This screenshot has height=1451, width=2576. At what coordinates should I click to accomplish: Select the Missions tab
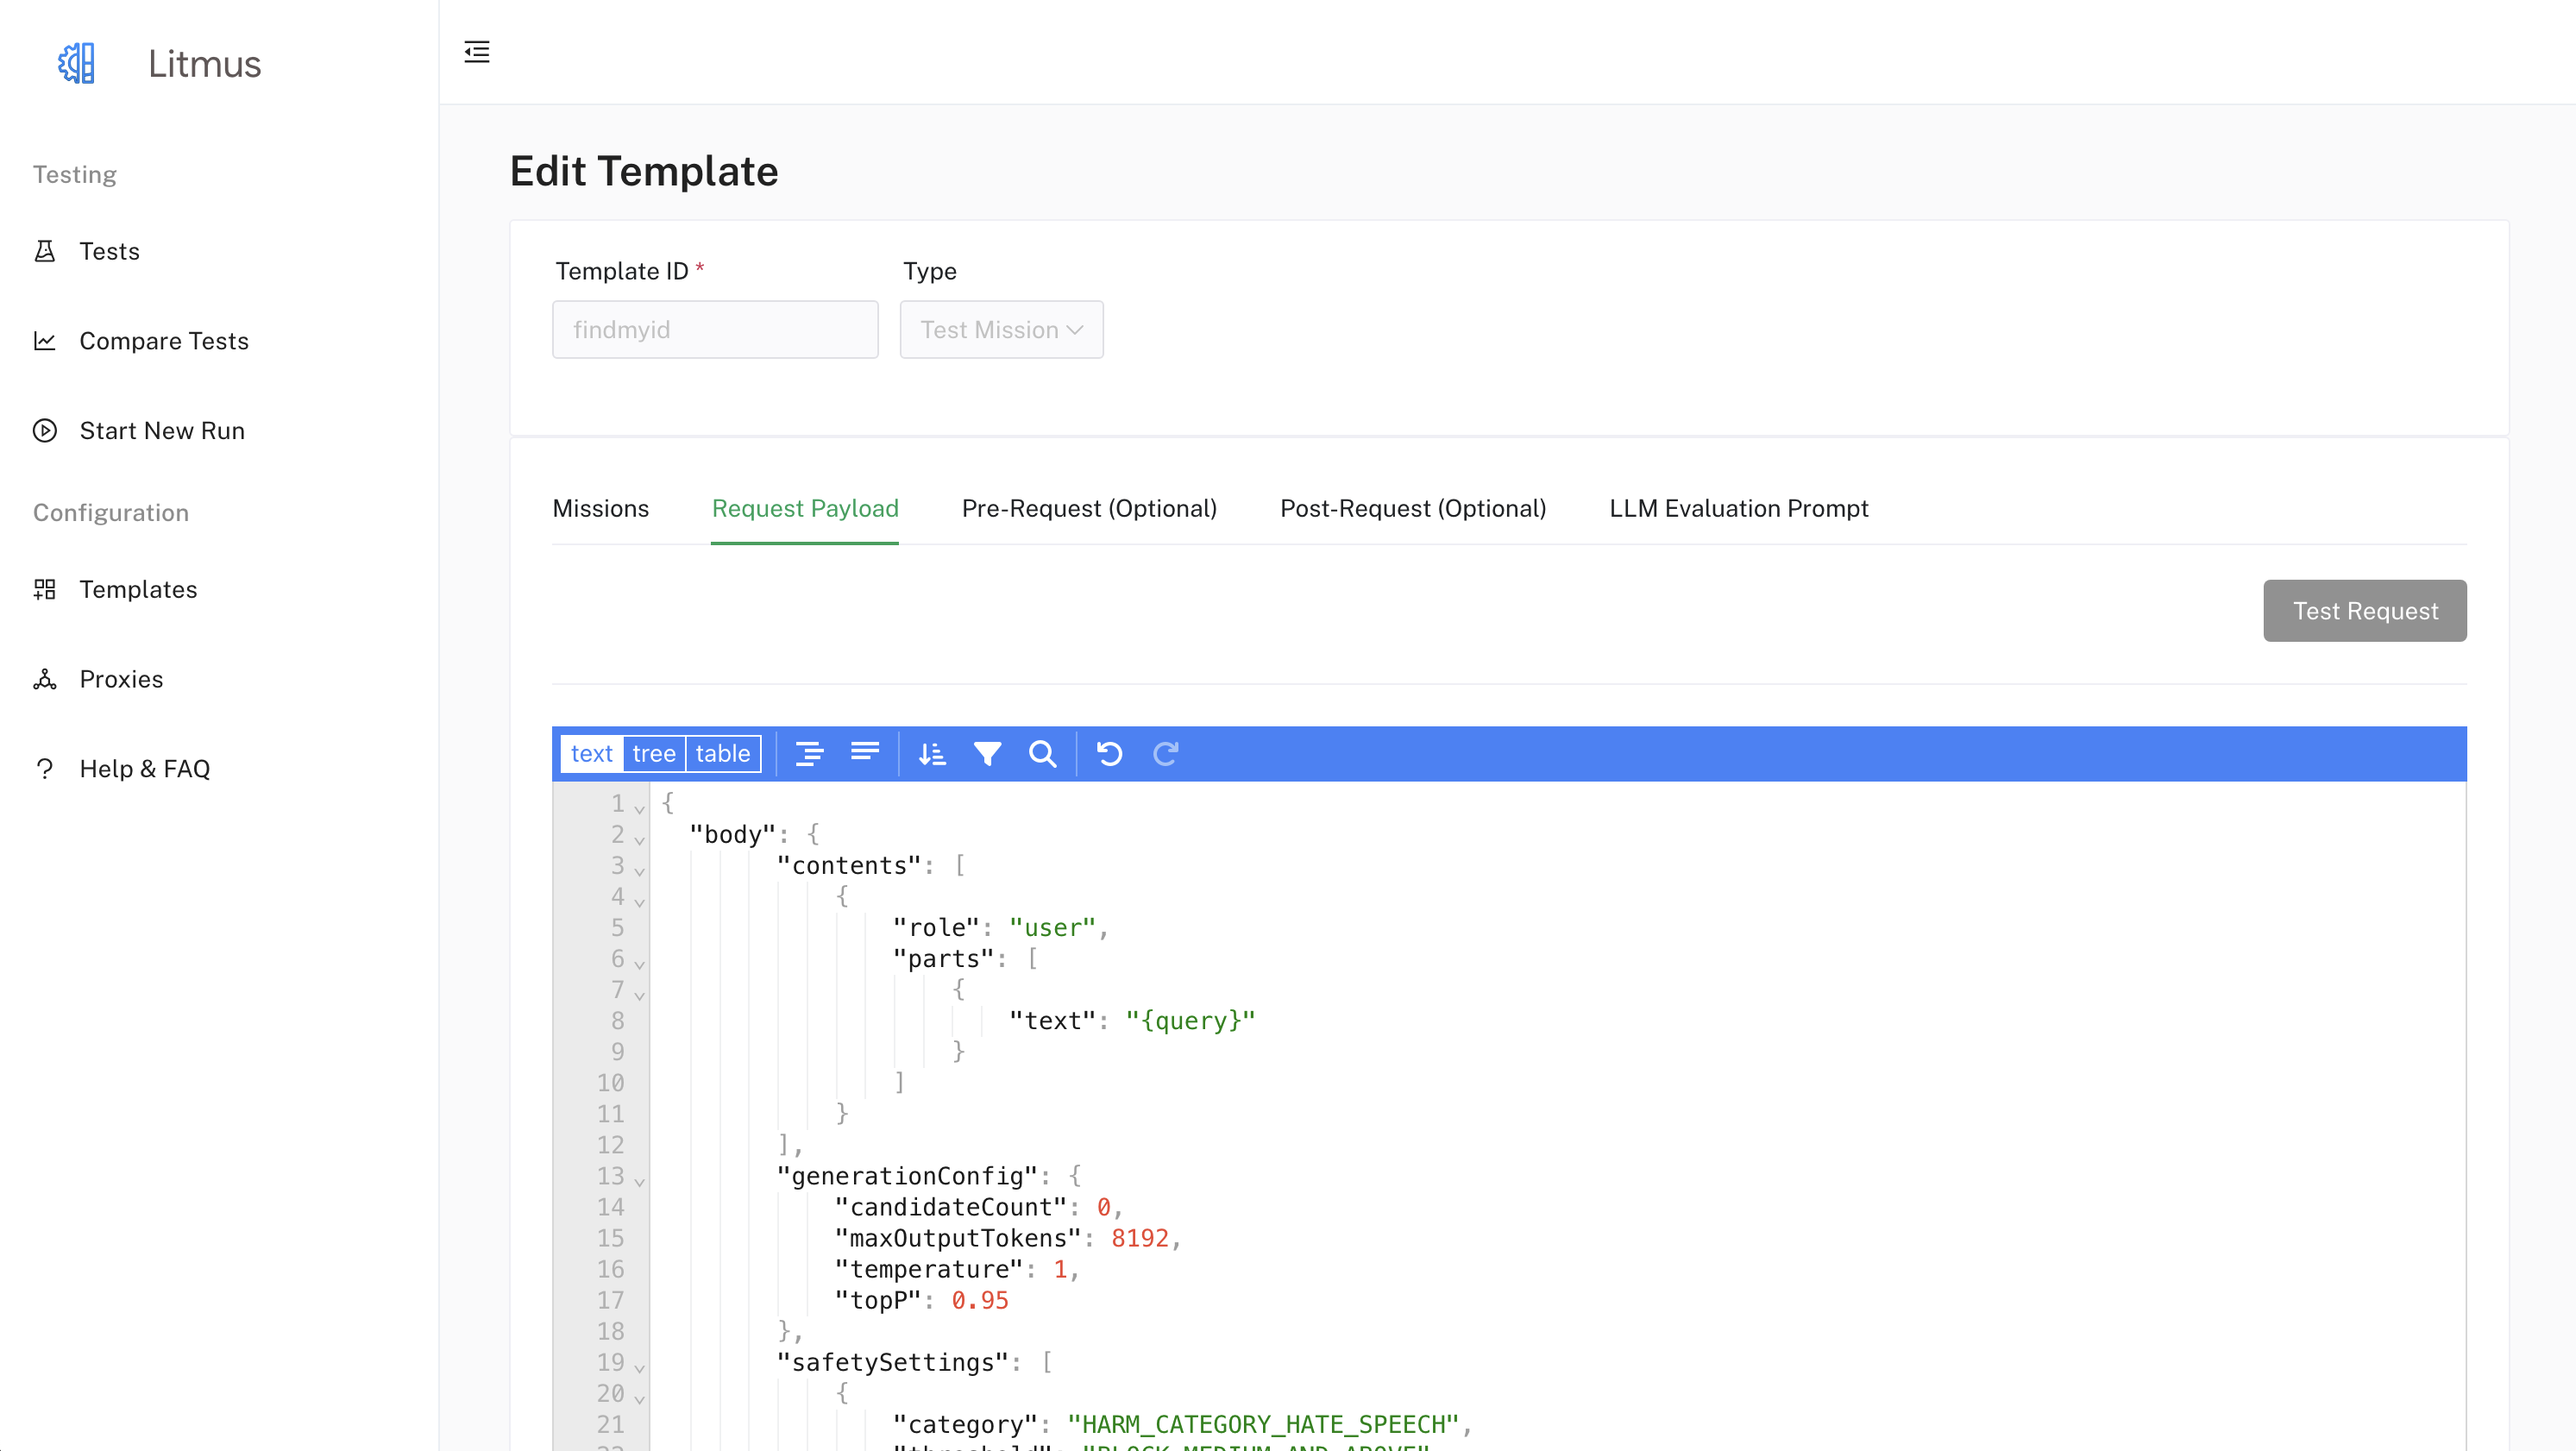[x=601, y=508]
